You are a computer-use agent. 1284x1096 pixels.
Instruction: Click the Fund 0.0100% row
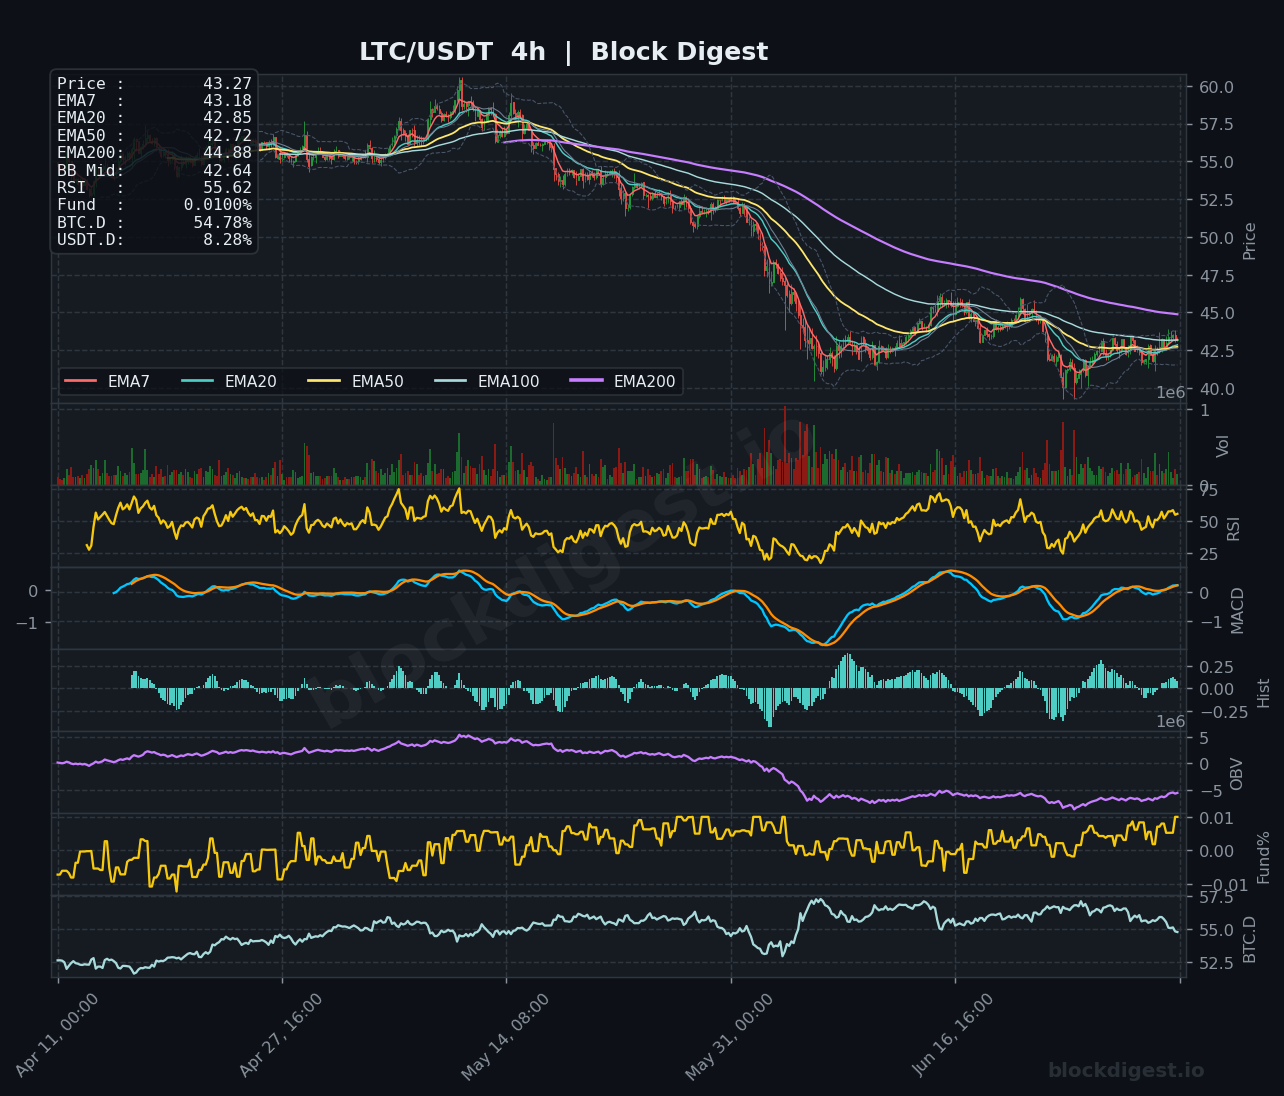pyautogui.click(x=154, y=205)
